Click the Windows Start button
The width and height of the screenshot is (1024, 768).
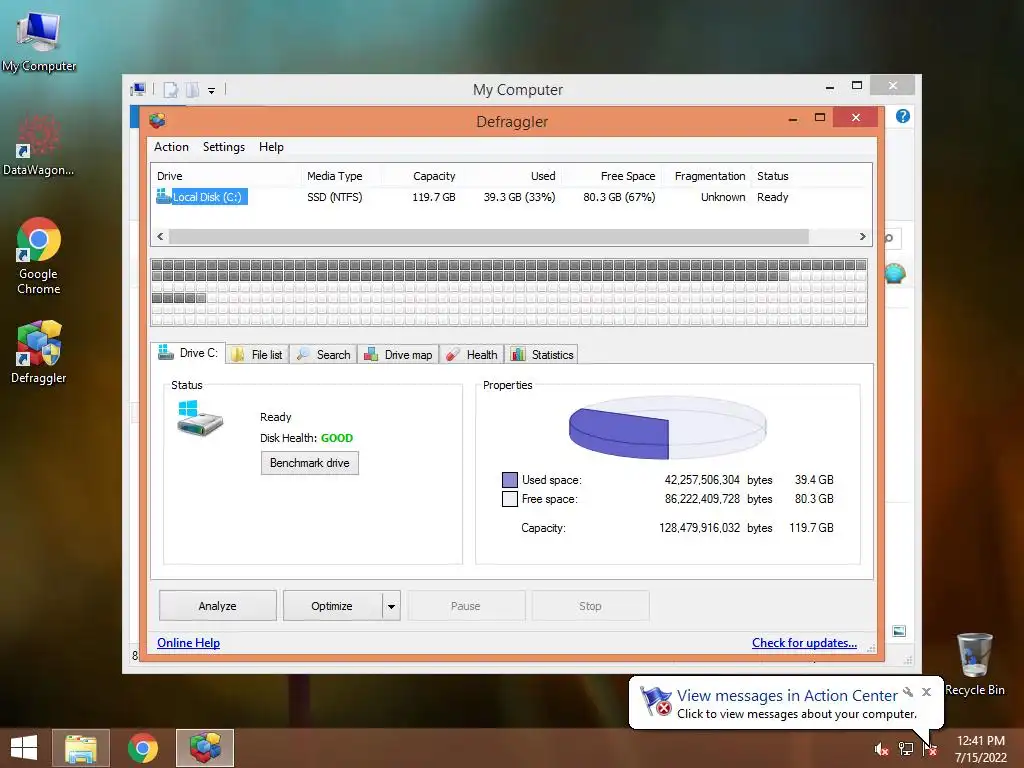(24, 748)
